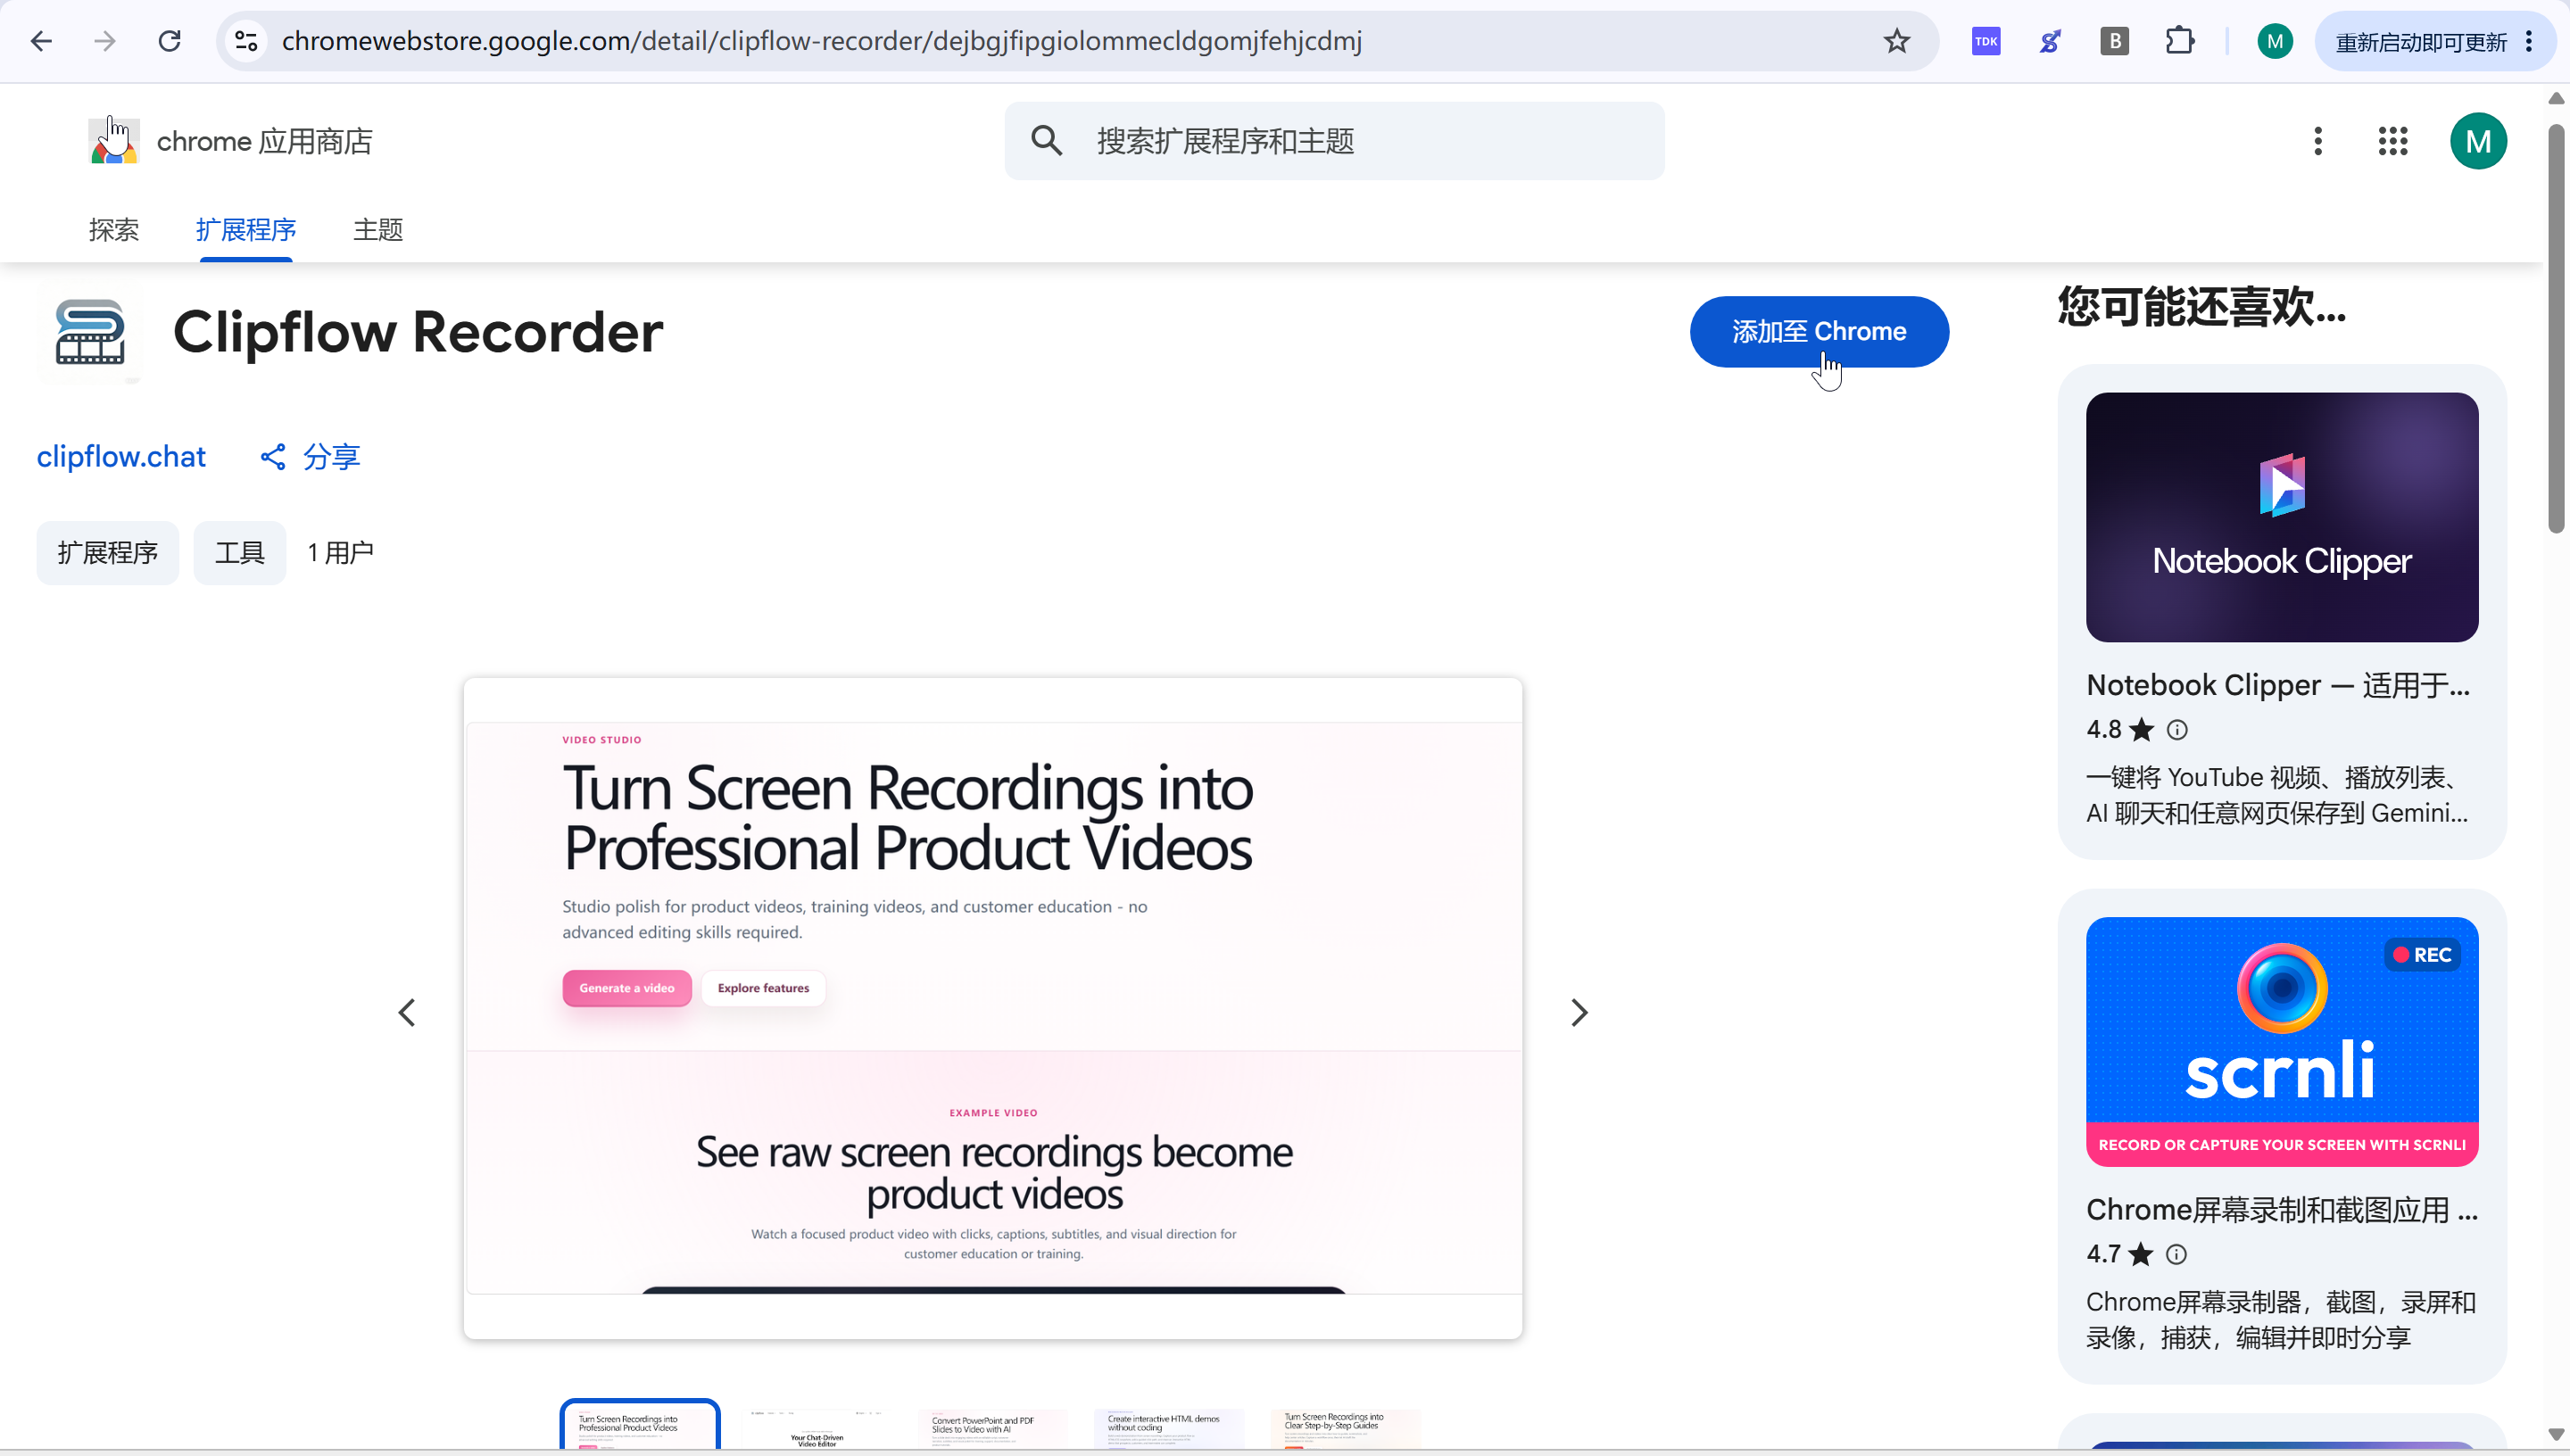Open the clipflow.chat website link
Viewport: 2570px width, 1456px height.
[x=121, y=457]
